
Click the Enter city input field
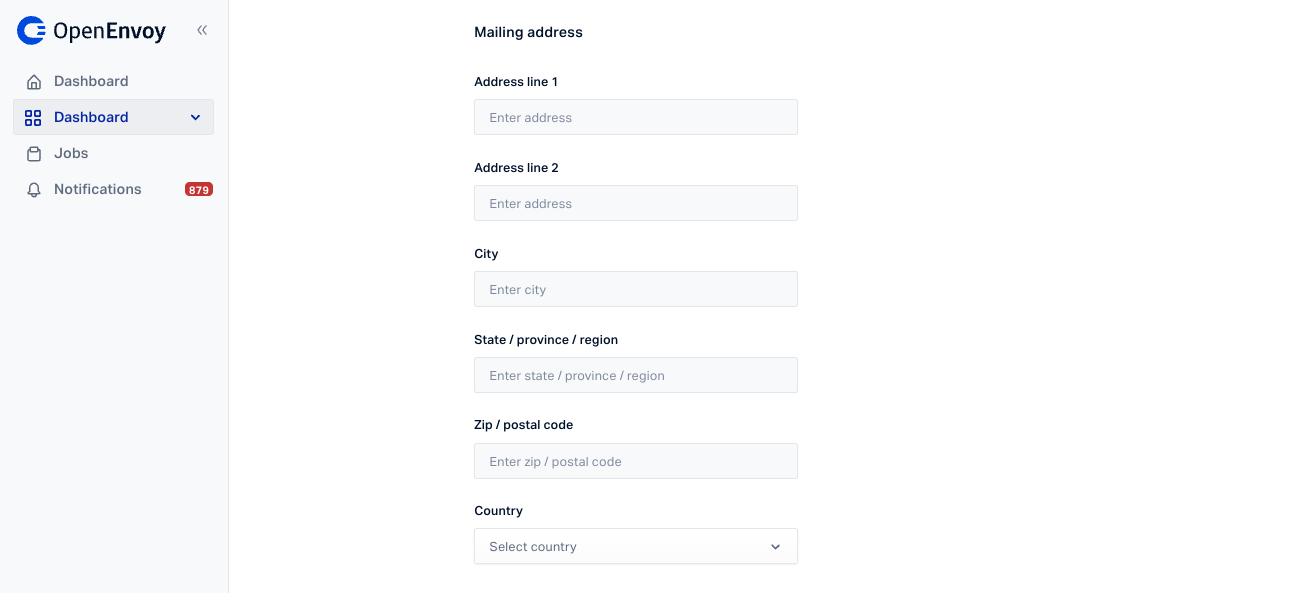[x=636, y=289]
